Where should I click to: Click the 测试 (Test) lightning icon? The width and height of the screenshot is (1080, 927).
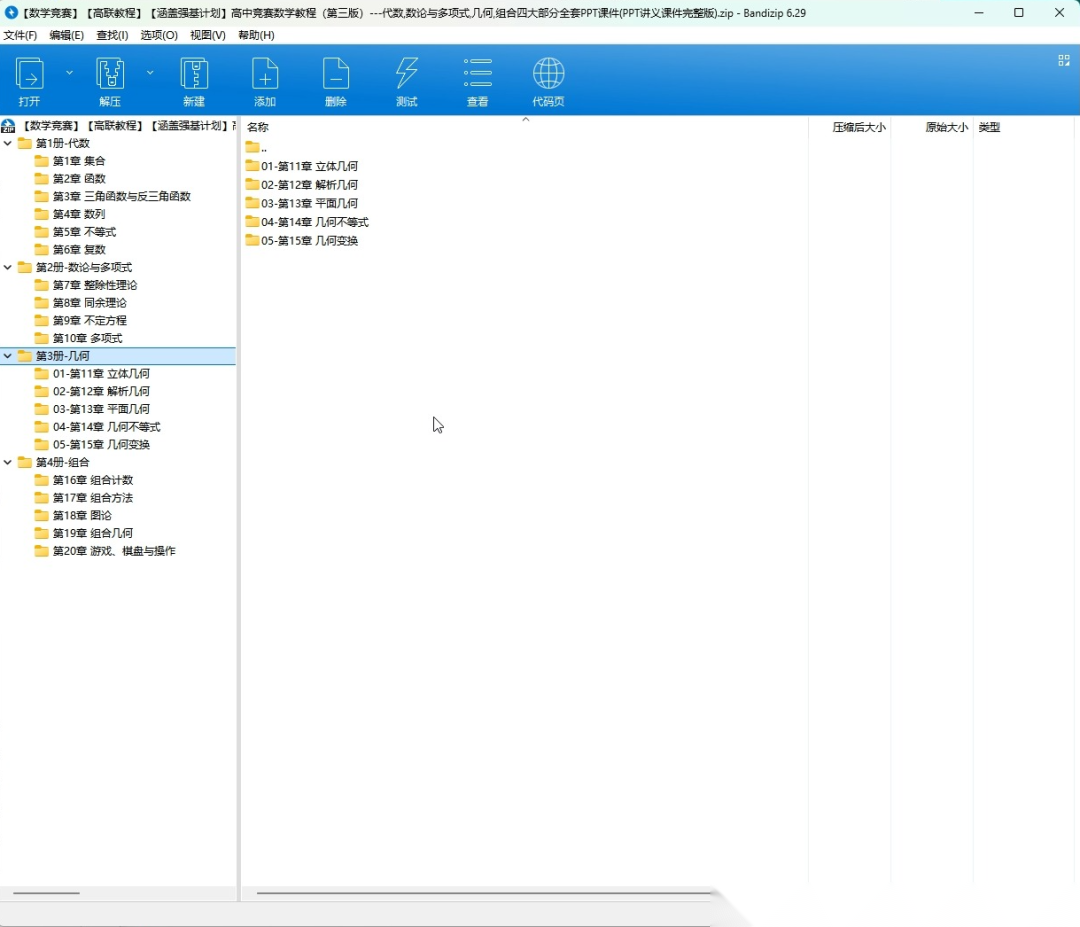click(x=407, y=75)
